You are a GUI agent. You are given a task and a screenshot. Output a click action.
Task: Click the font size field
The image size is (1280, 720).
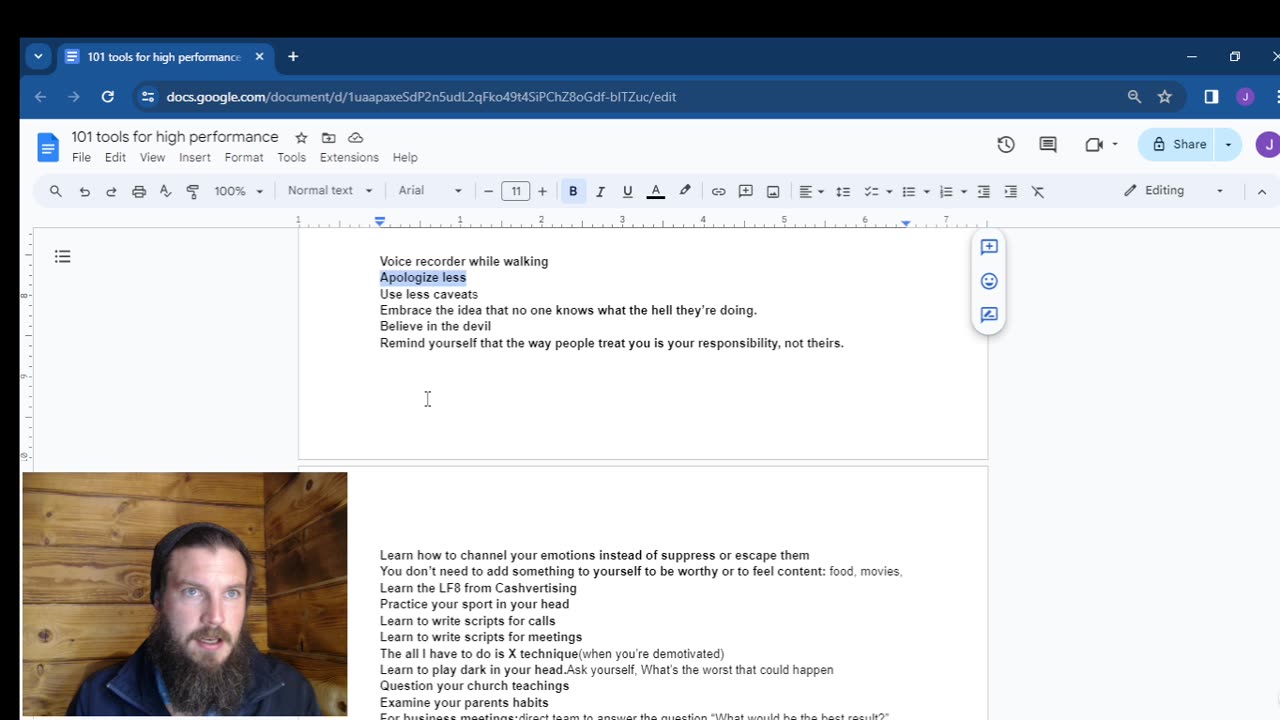(515, 191)
